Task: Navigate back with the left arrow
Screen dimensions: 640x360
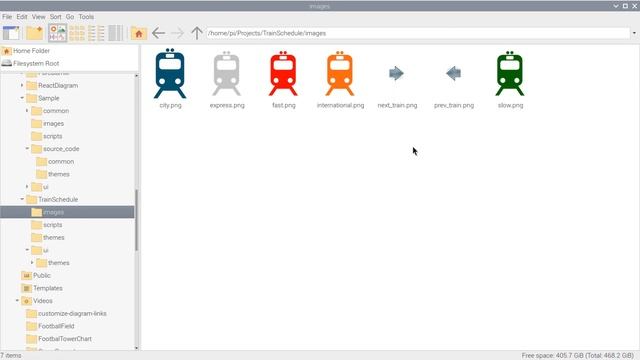Action: [158, 33]
